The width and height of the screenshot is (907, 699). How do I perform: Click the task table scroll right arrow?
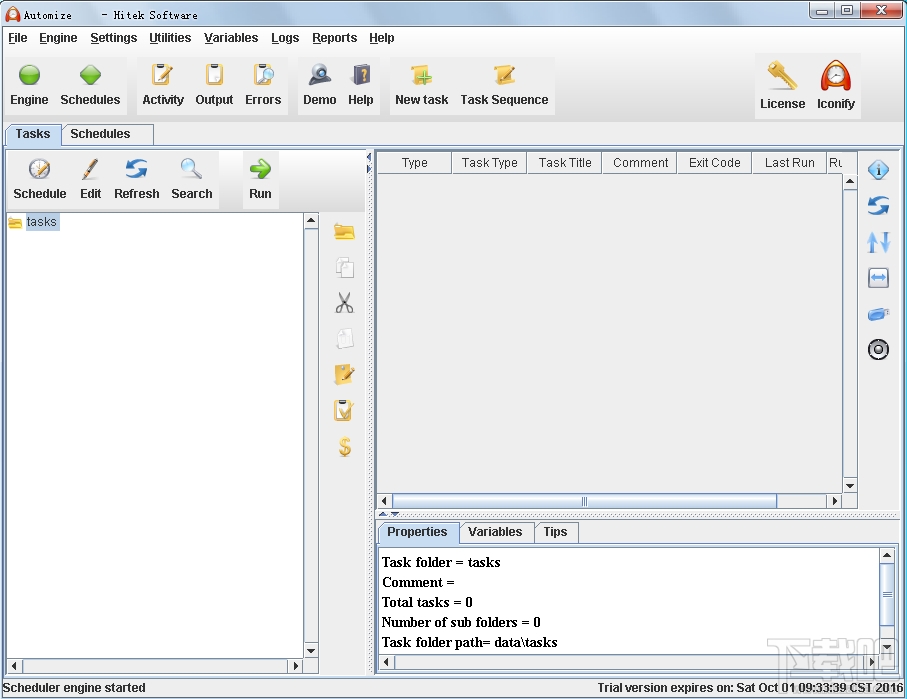[x=835, y=501]
